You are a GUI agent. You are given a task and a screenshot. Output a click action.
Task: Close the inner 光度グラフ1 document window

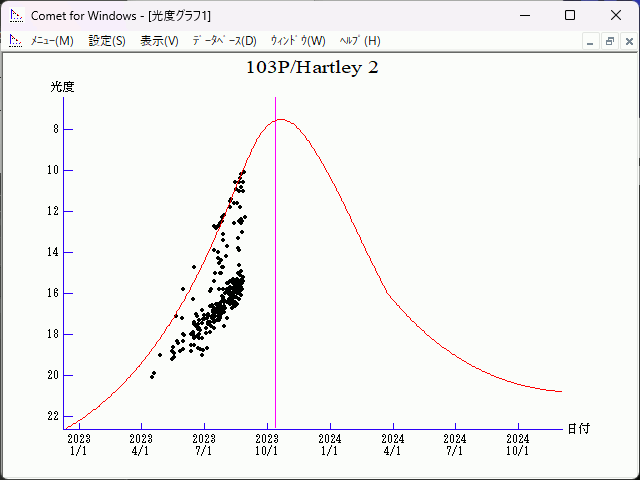tap(629, 42)
